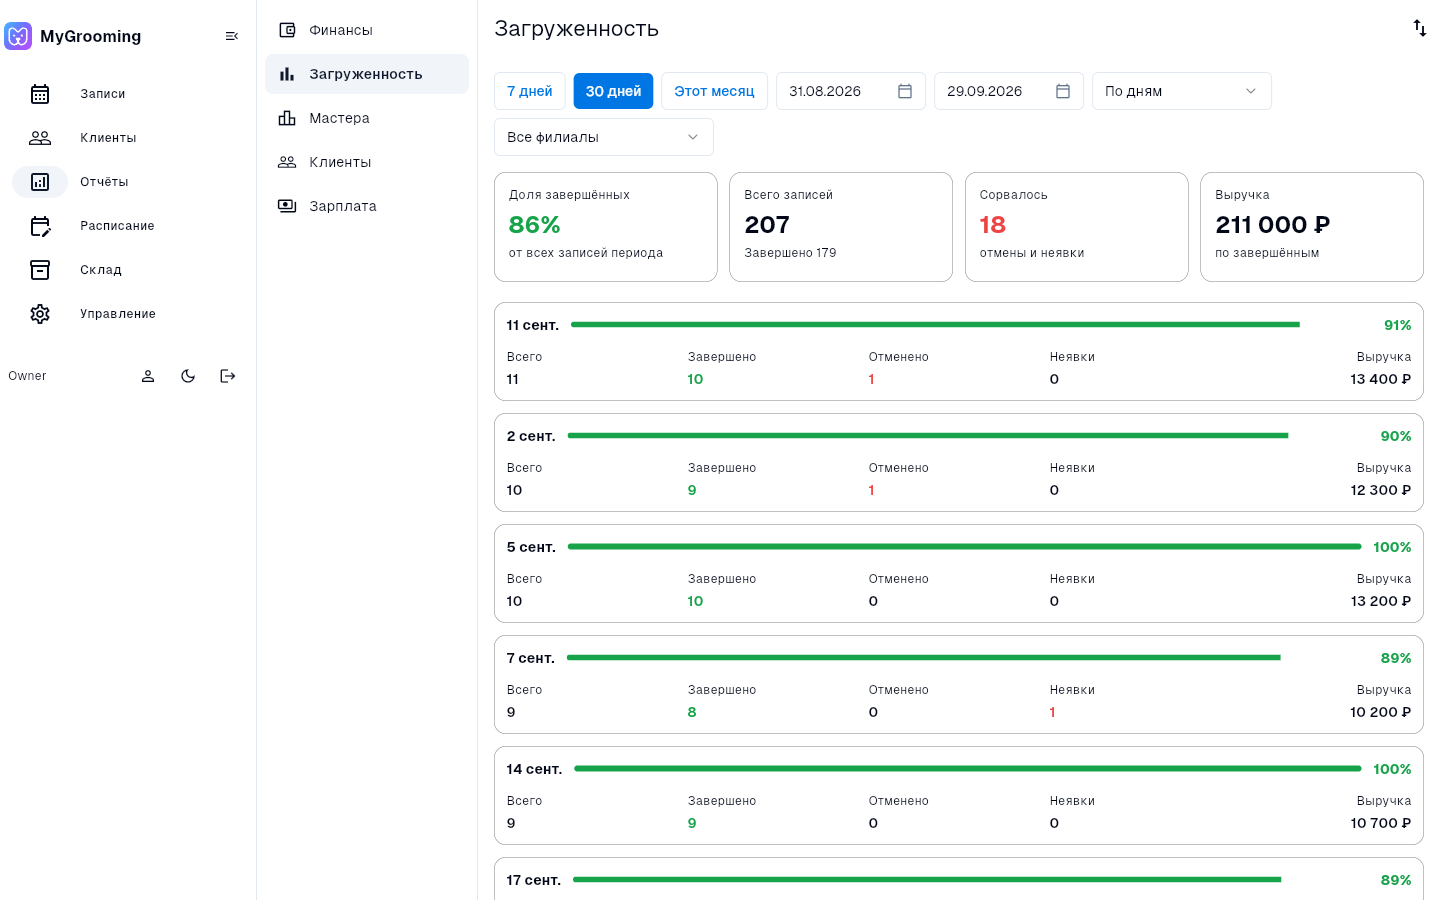Select the 30 дней period

pyautogui.click(x=613, y=91)
